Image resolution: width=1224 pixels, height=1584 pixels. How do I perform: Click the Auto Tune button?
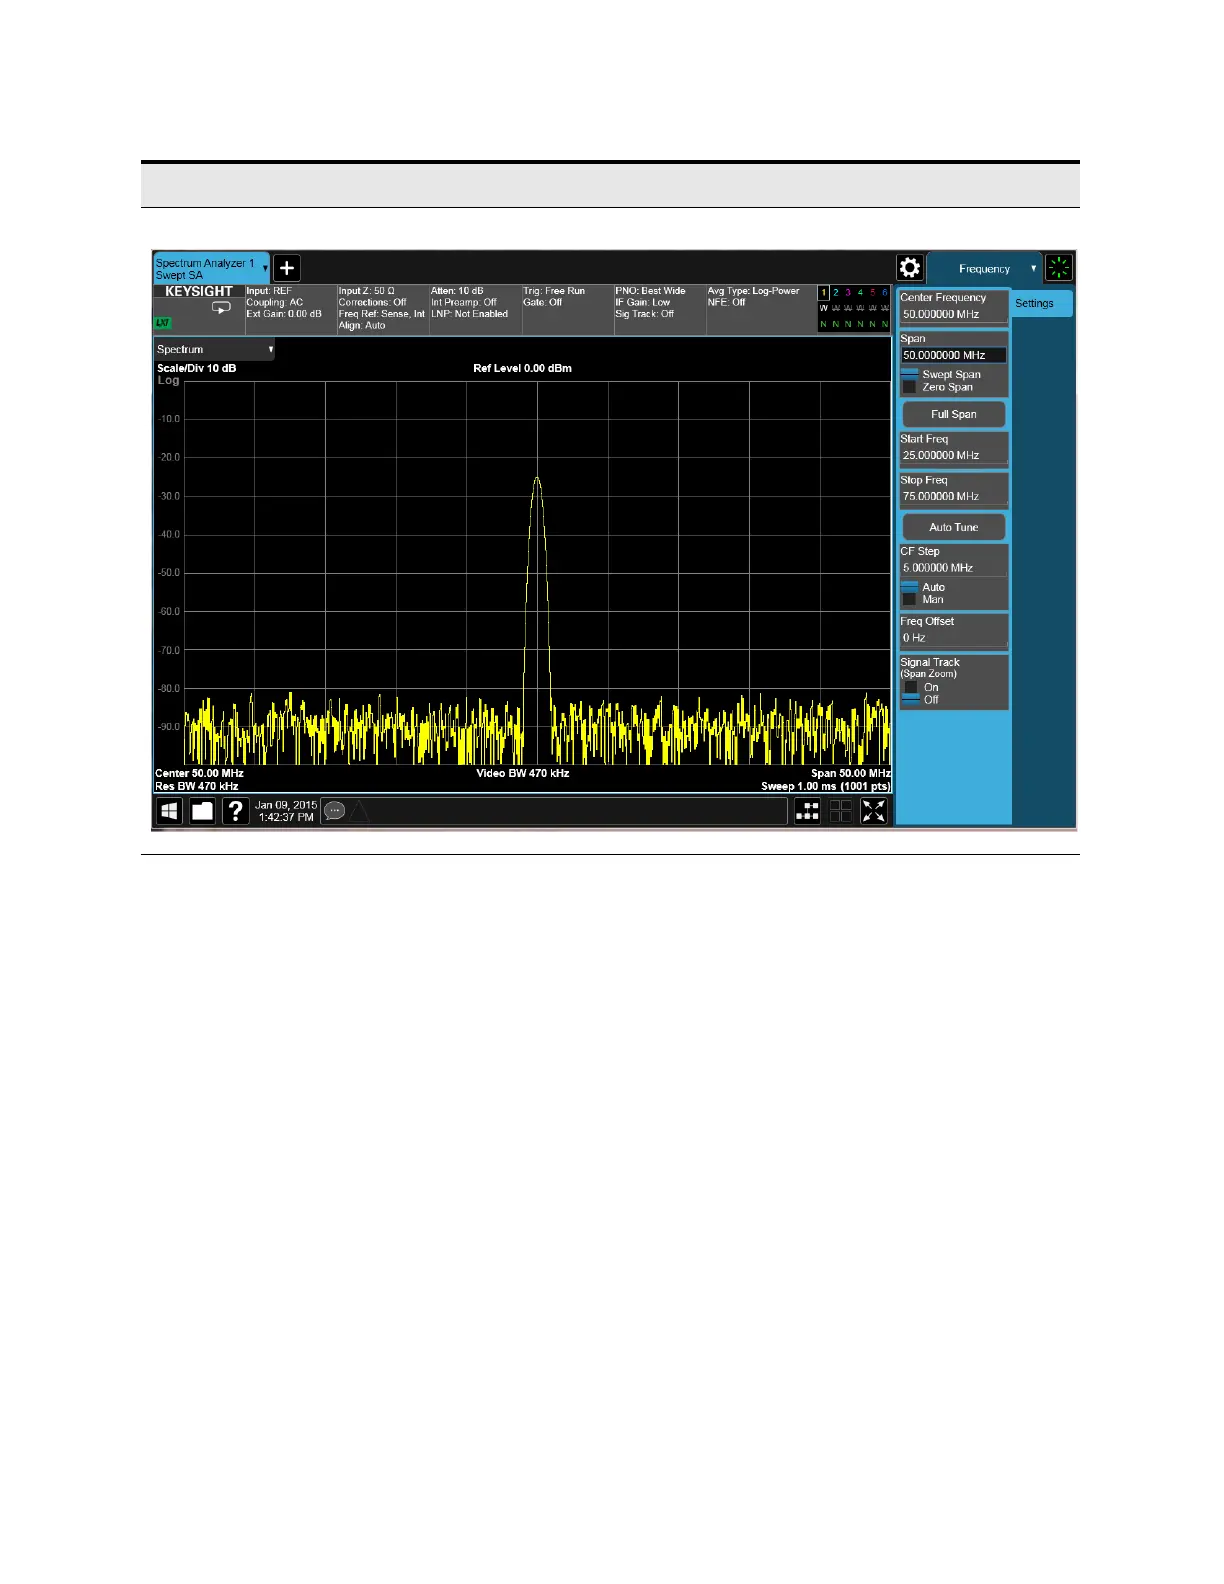[x=954, y=527]
